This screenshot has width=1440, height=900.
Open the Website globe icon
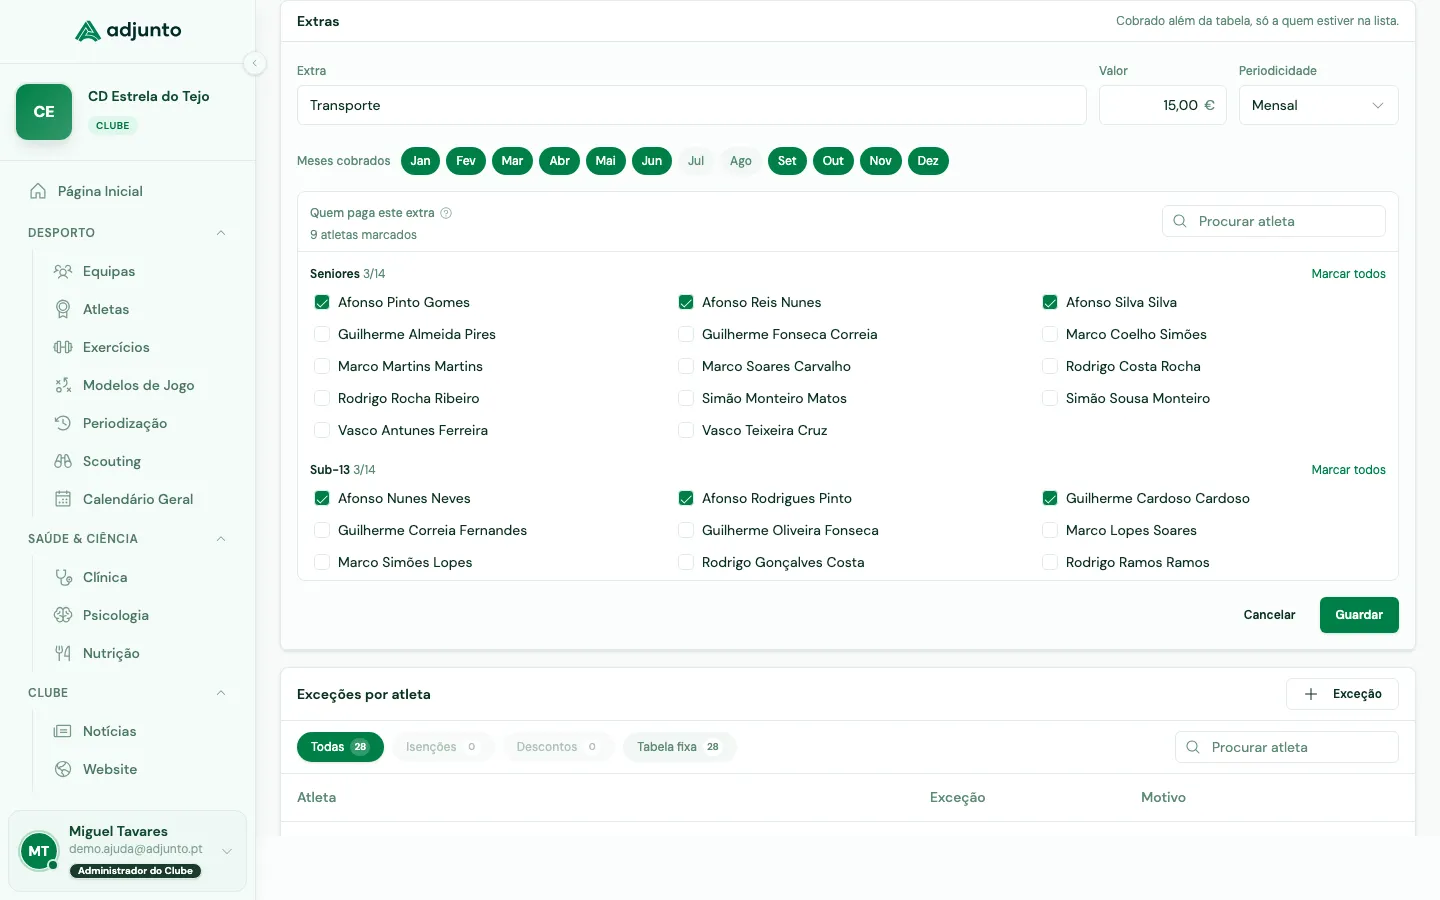click(63, 769)
